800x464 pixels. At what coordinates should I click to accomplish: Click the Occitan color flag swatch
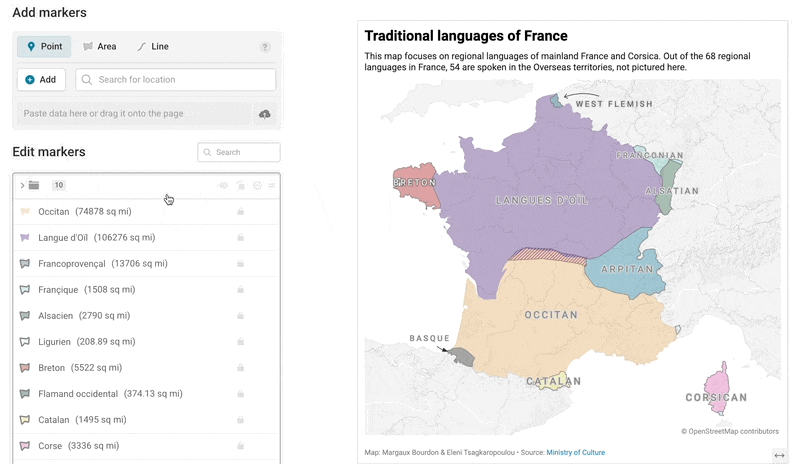click(x=24, y=211)
